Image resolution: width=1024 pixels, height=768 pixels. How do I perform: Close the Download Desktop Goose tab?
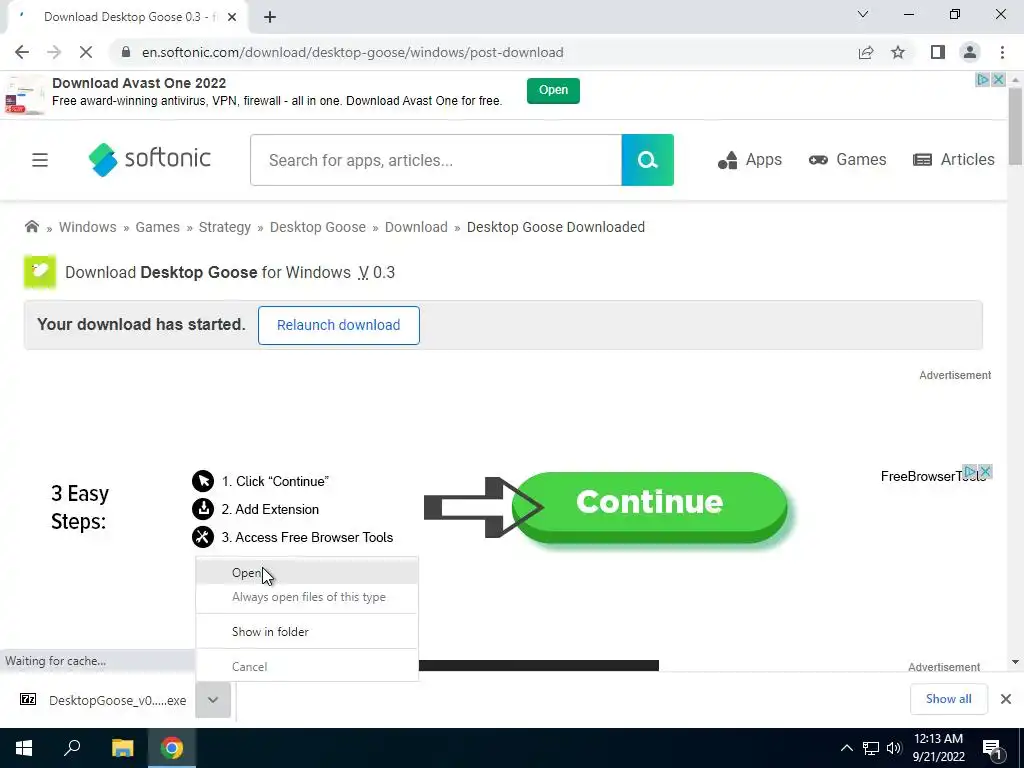coord(232,17)
